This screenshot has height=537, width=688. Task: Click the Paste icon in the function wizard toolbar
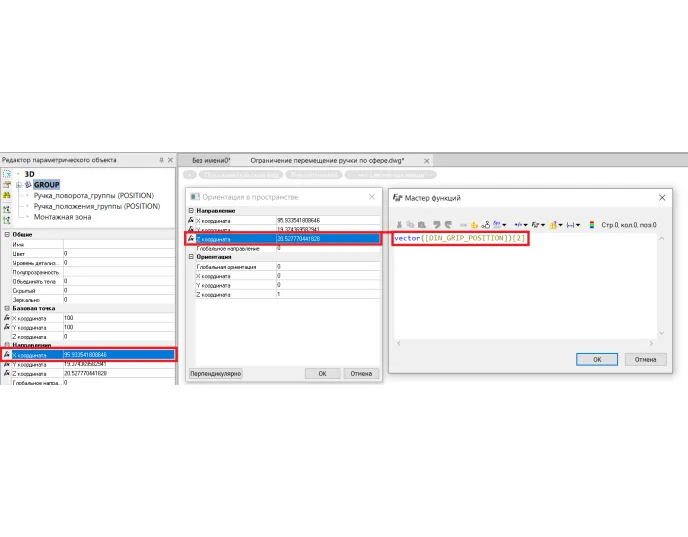tap(422, 225)
